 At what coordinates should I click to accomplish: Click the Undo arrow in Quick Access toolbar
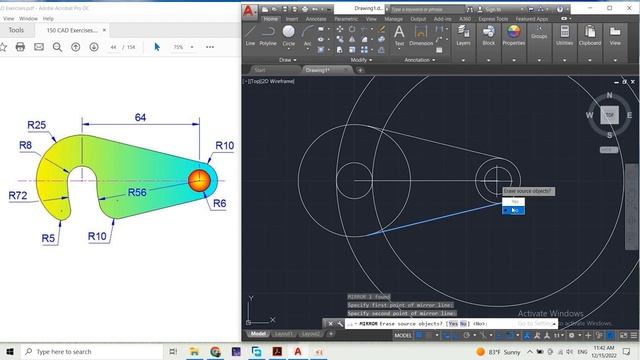click(x=315, y=9)
